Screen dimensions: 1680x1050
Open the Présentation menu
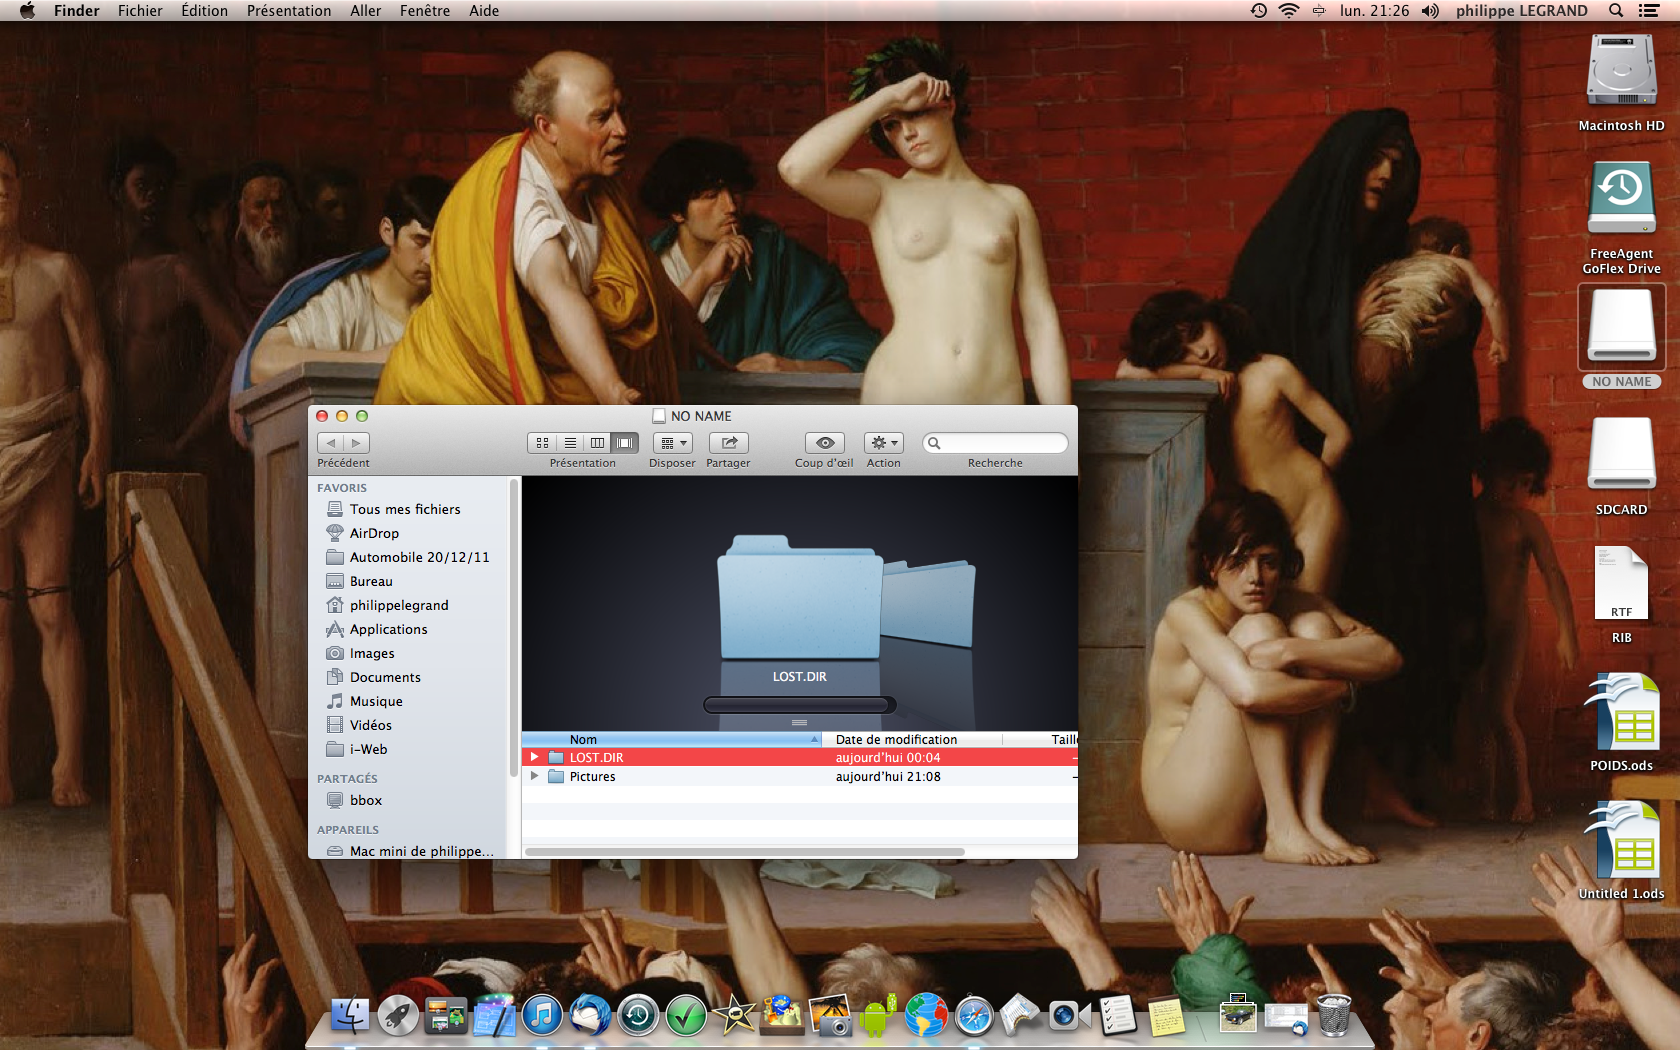289,11
